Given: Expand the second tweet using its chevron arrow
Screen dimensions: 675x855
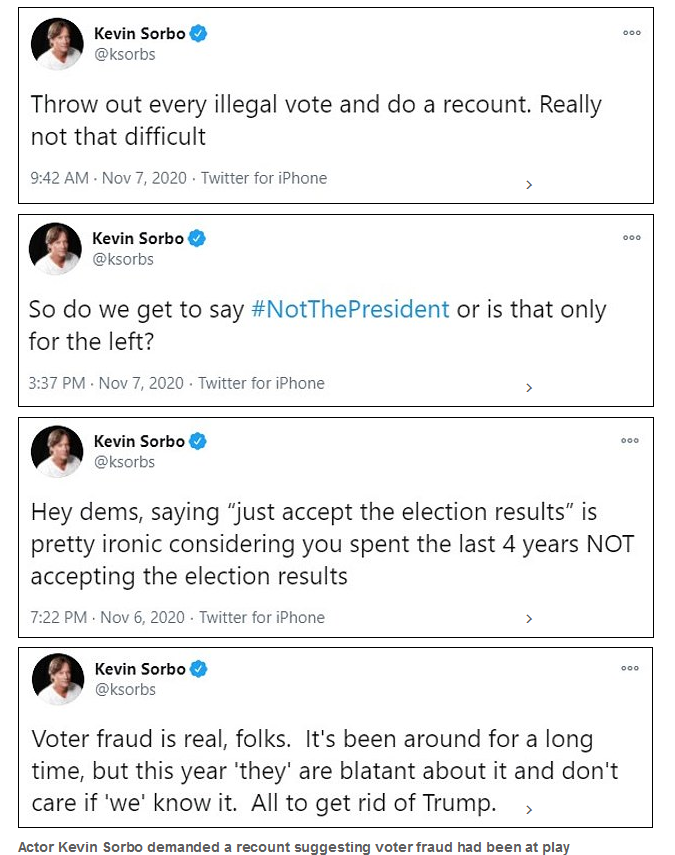Looking at the screenshot, I should click(x=529, y=388).
